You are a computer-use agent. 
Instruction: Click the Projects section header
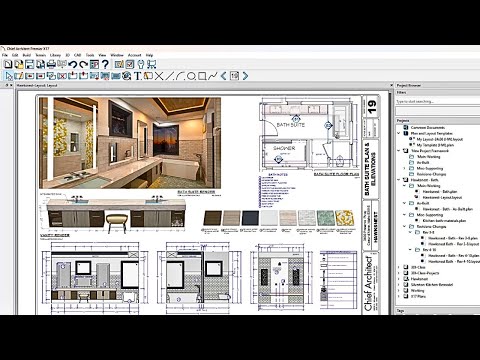[x=437, y=121]
